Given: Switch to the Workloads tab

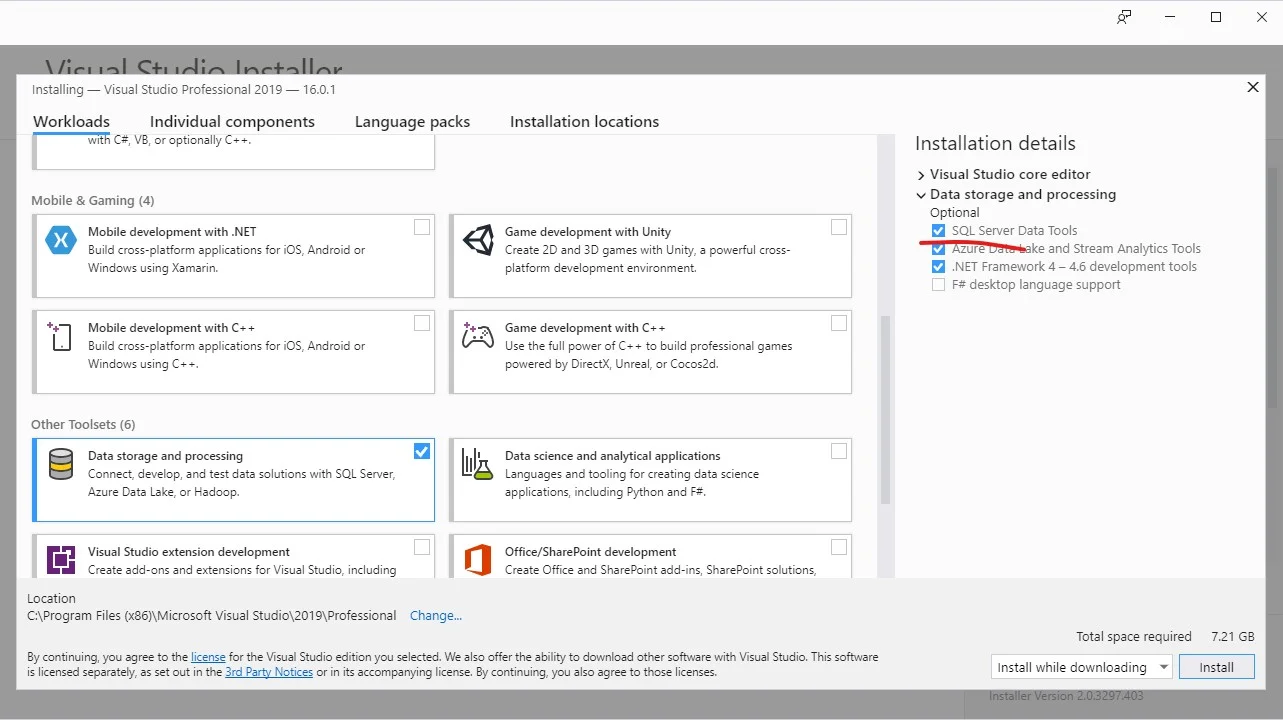Looking at the screenshot, I should click(x=71, y=122).
